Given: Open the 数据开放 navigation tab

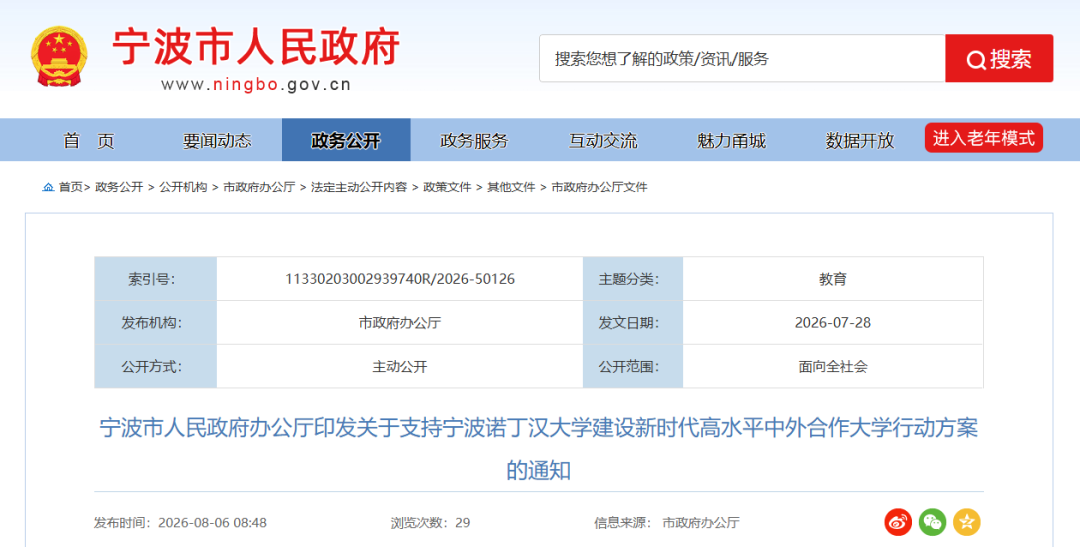Looking at the screenshot, I should [860, 141].
